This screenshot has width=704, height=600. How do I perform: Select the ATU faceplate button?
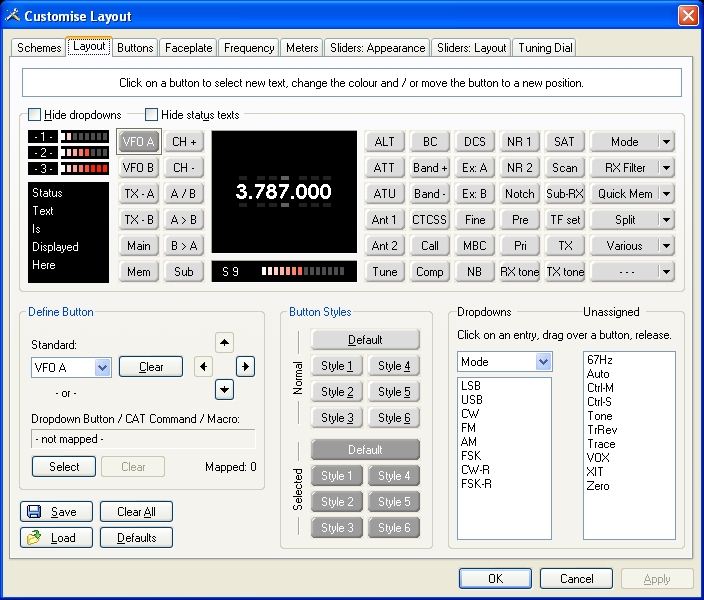tap(385, 194)
